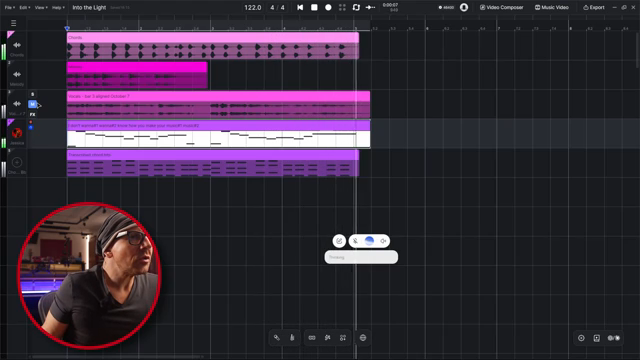The height and width of the screenshot is (360, 640).
Task: Click the 122.0 tempo field
Action: (252, 7)
